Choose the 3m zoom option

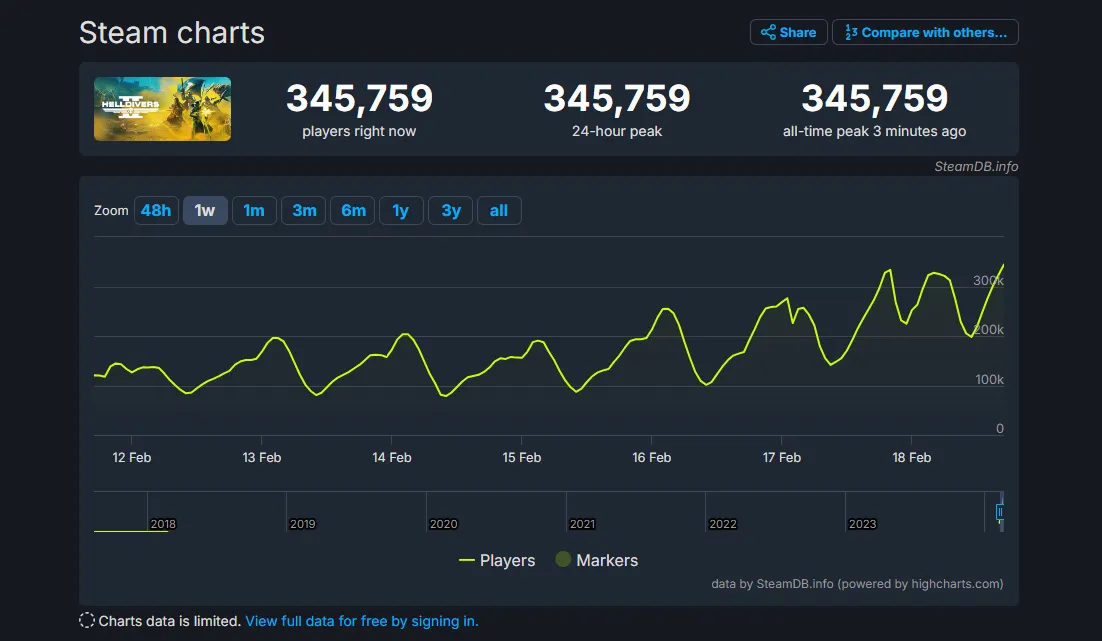304,210
